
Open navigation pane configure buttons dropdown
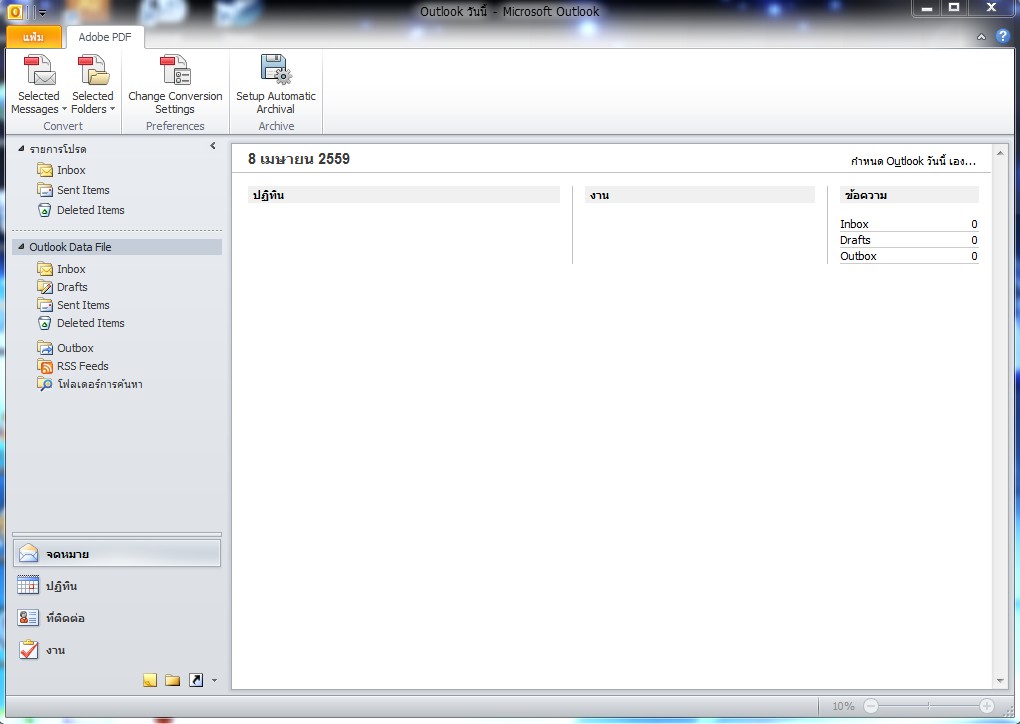pos(215,681)
